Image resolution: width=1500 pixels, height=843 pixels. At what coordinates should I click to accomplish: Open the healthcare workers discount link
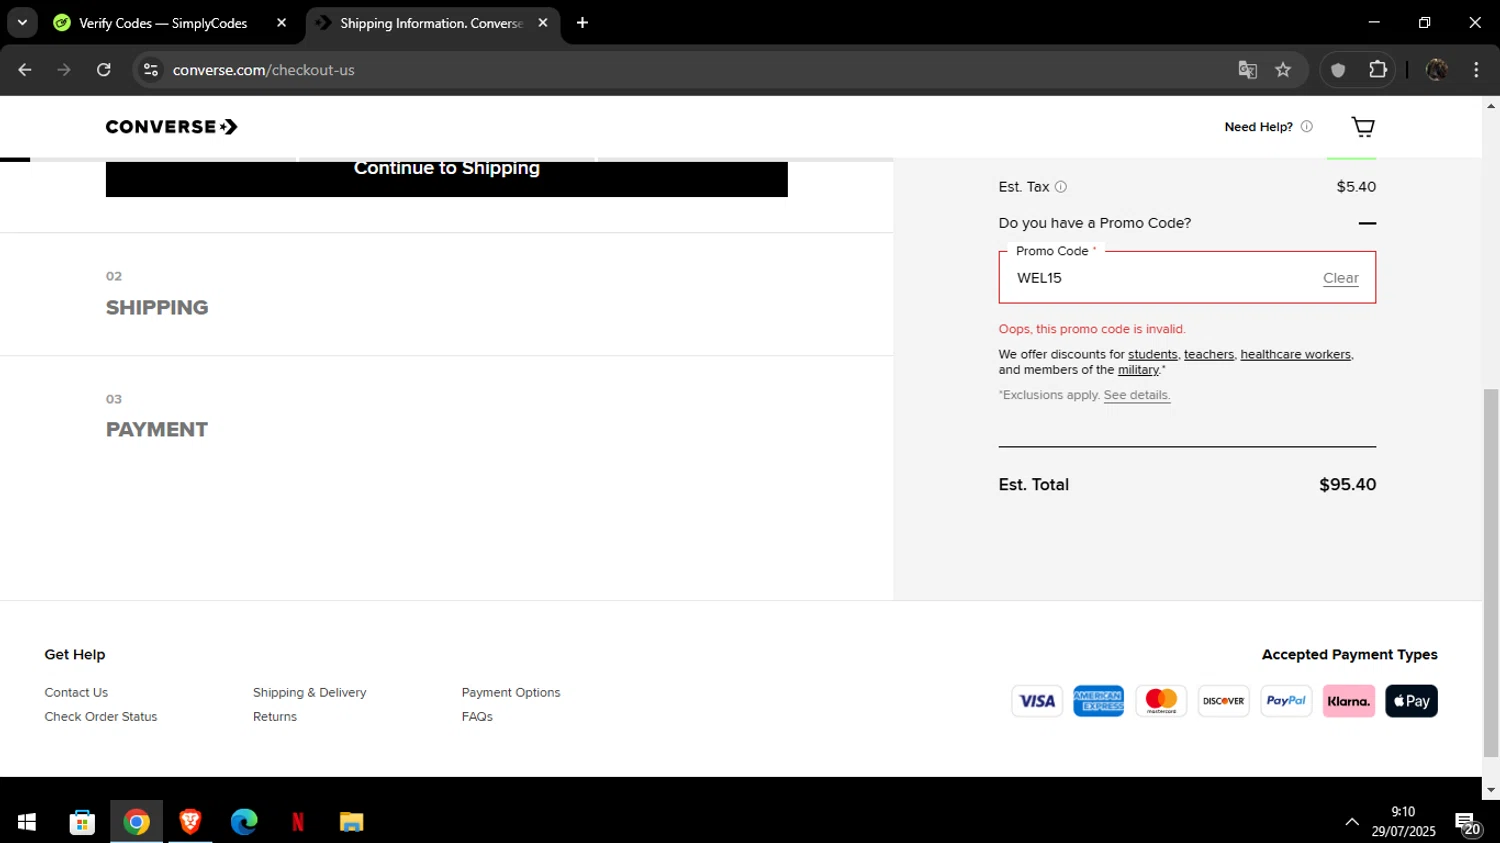1295,355
